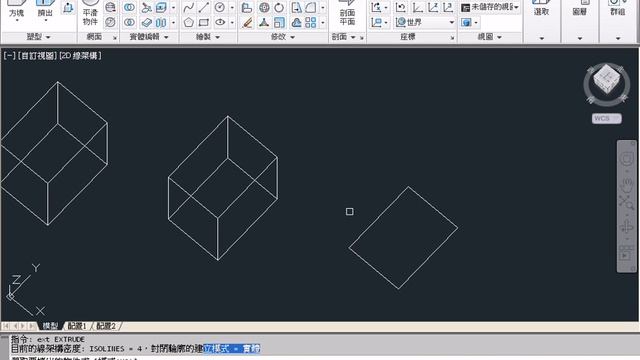Select the mesh cylinder icon in 網面 panel
Screen dimensions: 640x360
(x=110, y=7)
